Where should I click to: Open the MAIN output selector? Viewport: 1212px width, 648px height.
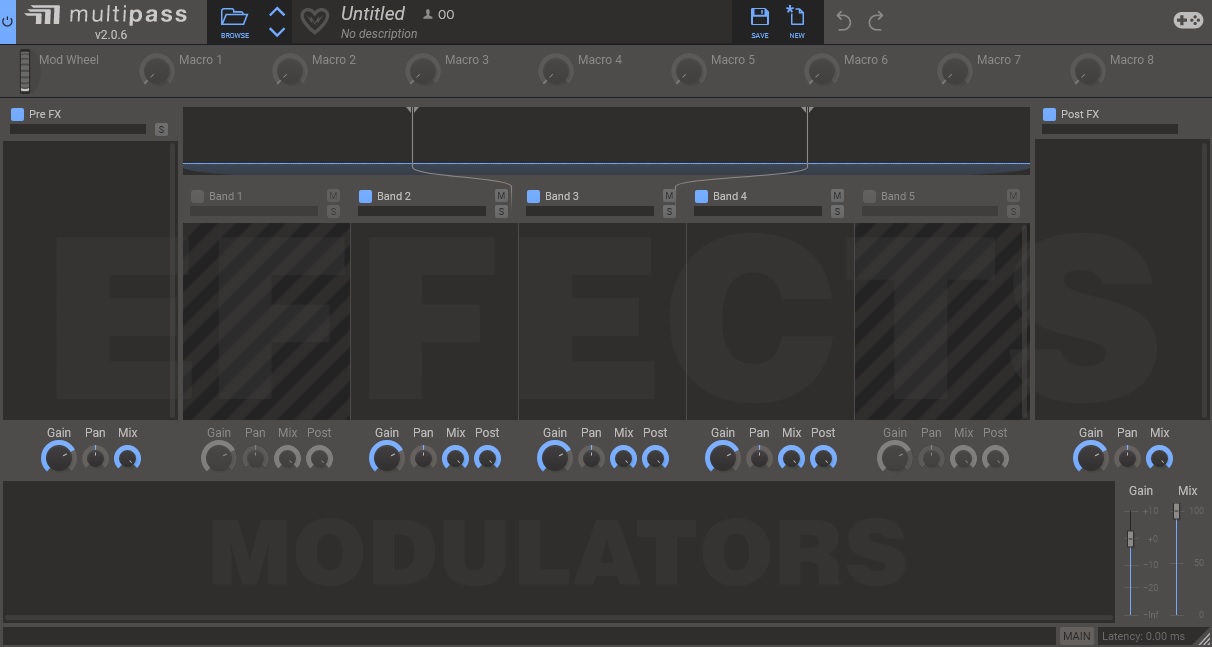point(1076,635)
